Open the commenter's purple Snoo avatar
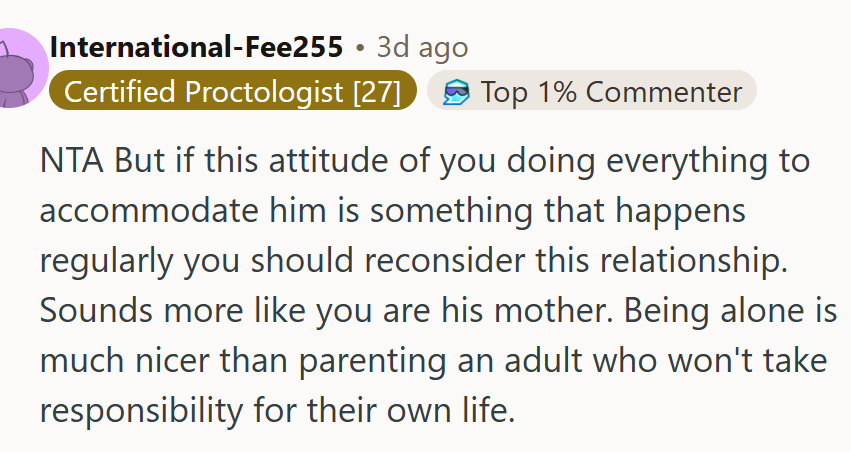This screenshot has width=851, height=452. [22, 68]
